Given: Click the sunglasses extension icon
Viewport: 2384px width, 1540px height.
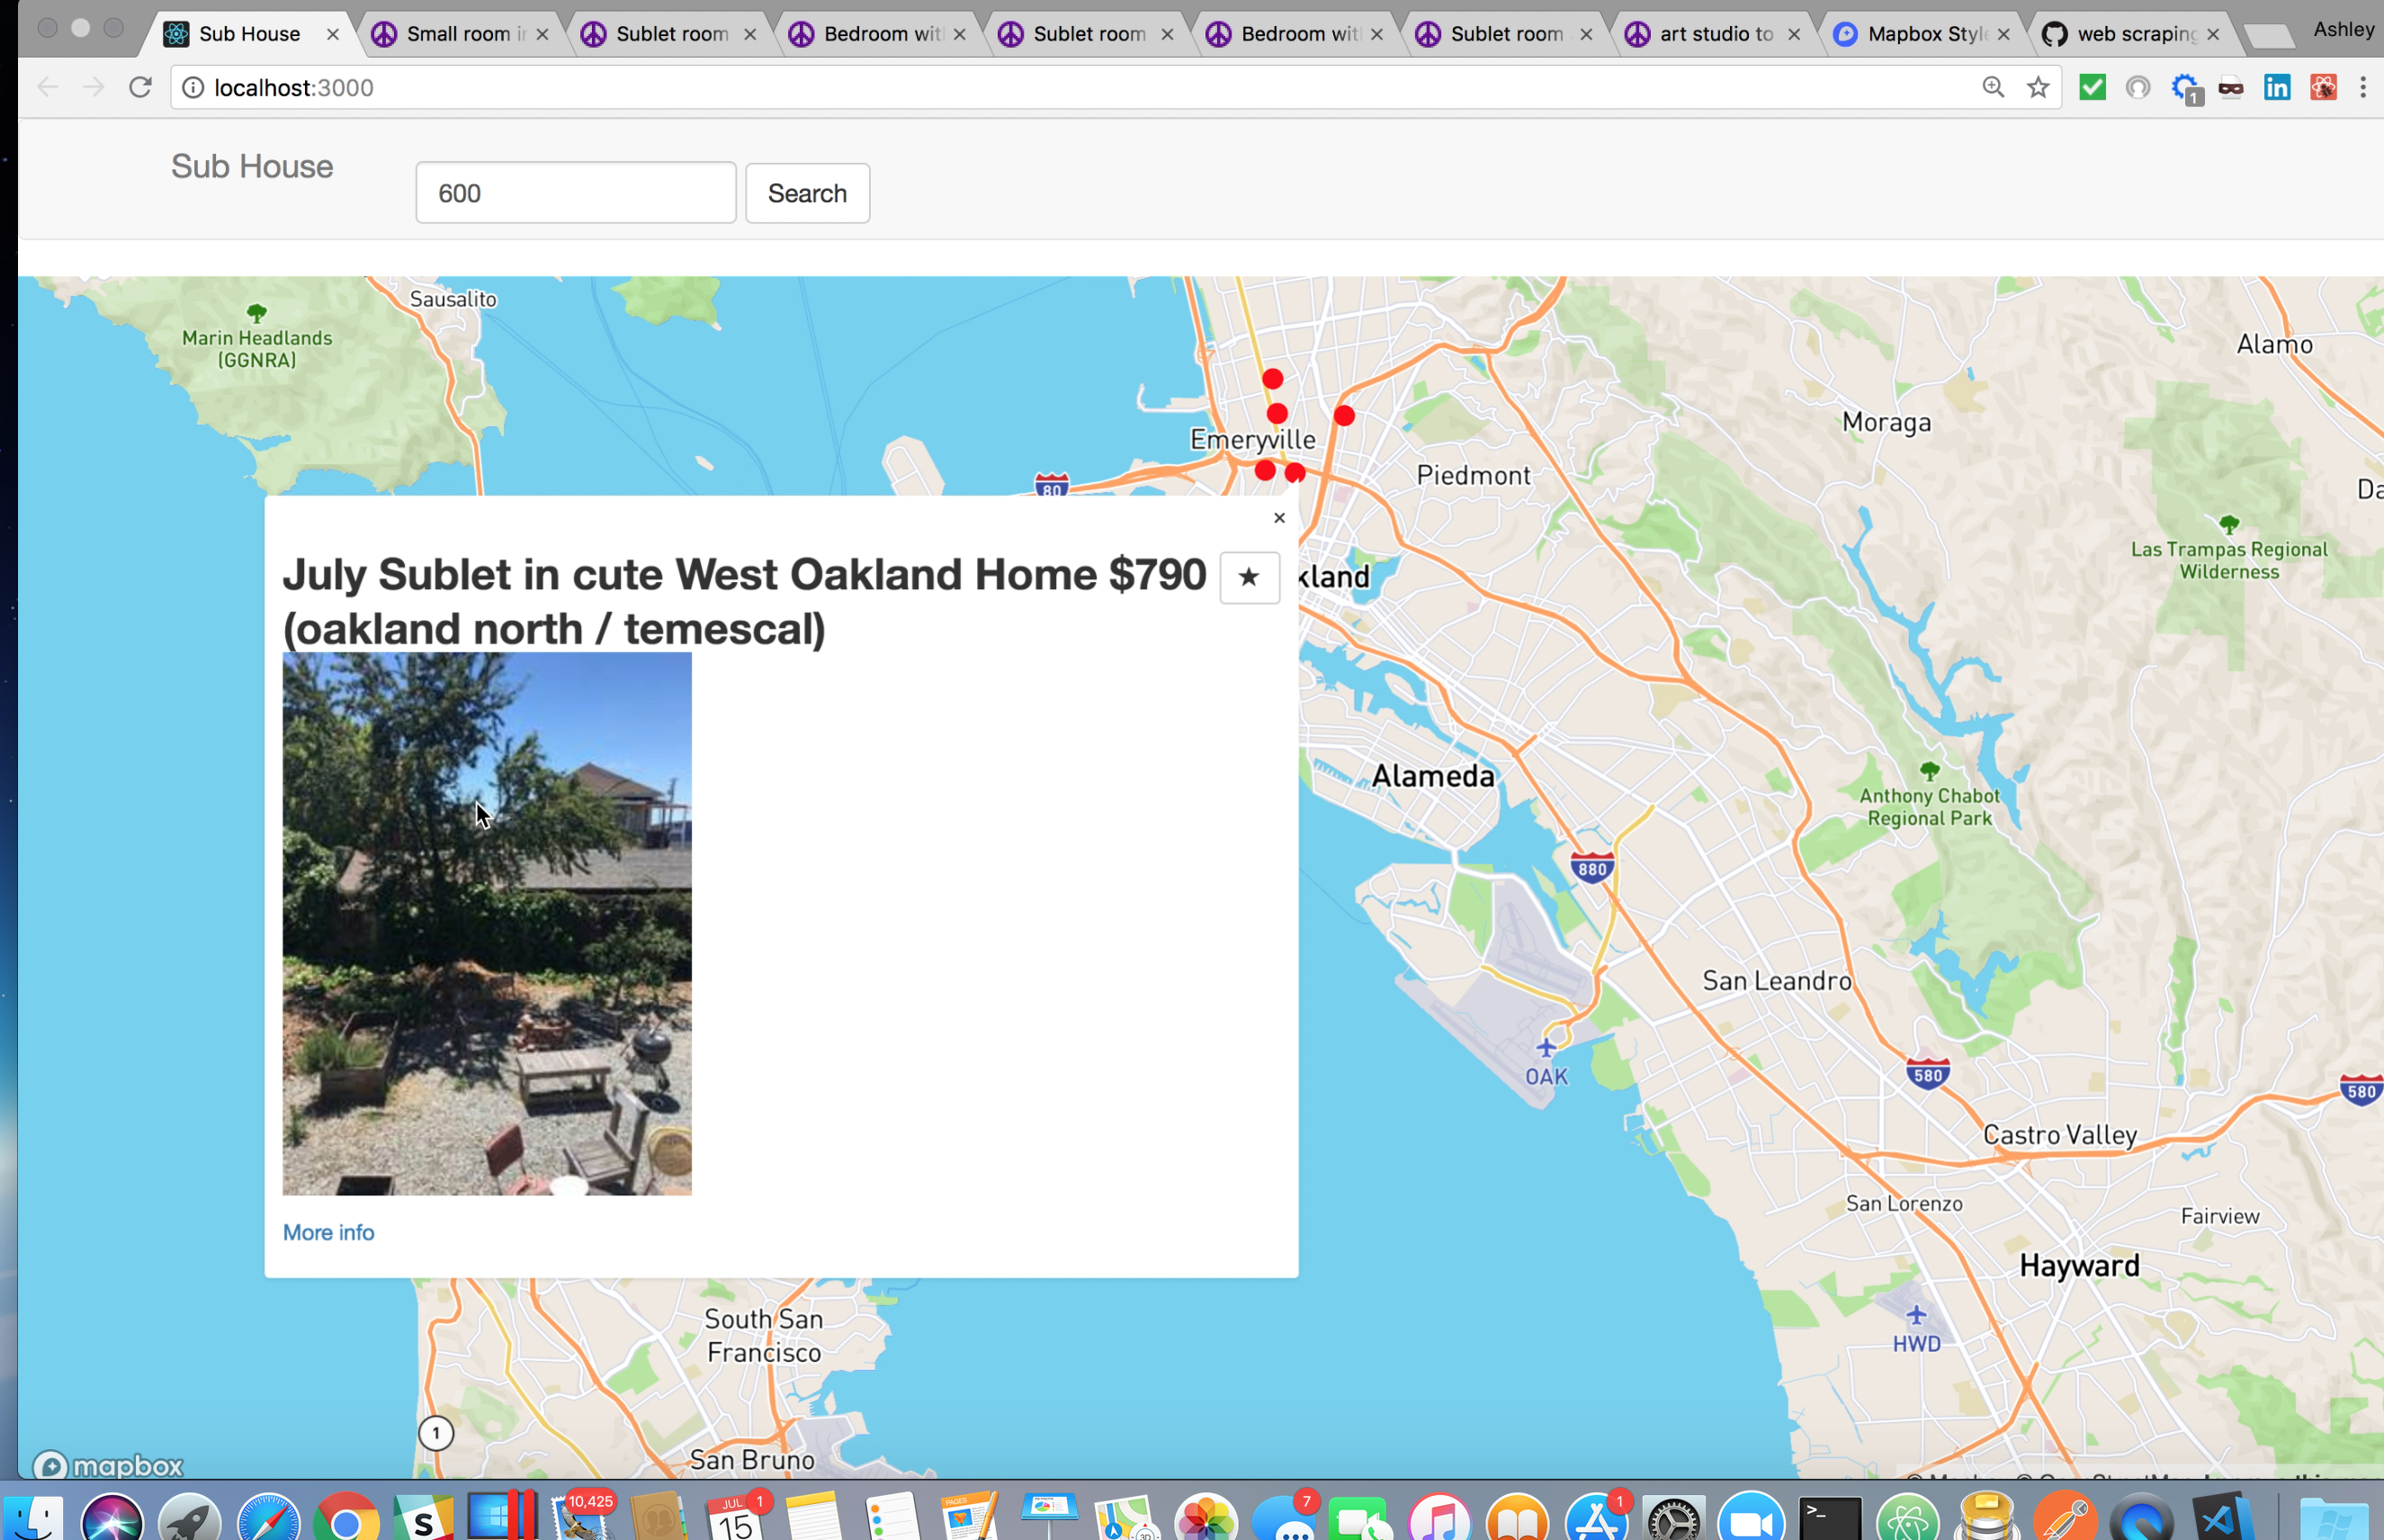Looking at the screenshot, I should click(x=2231, y=88).
